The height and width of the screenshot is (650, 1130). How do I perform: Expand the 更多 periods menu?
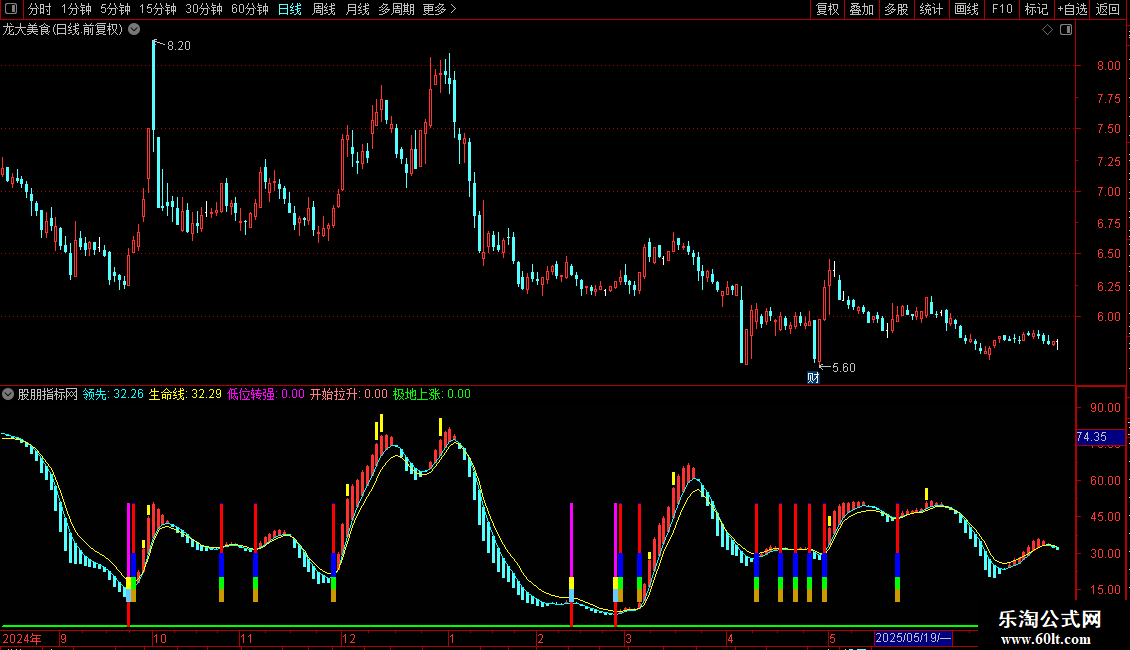click(440, 9)
